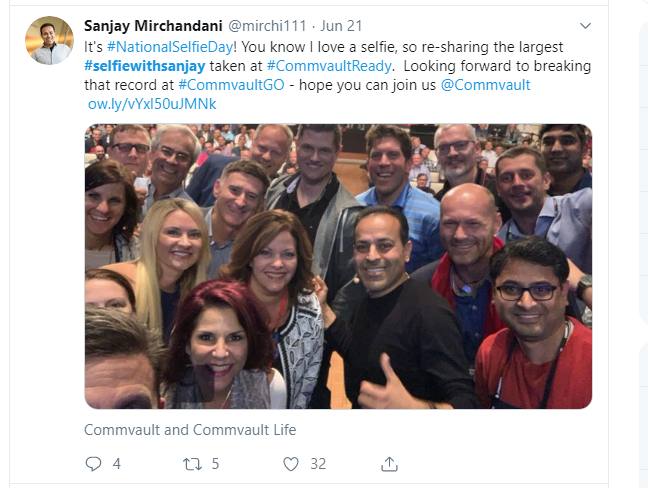
Task: Open the @mirchi111 handle
Action: [x=267, y=26]
